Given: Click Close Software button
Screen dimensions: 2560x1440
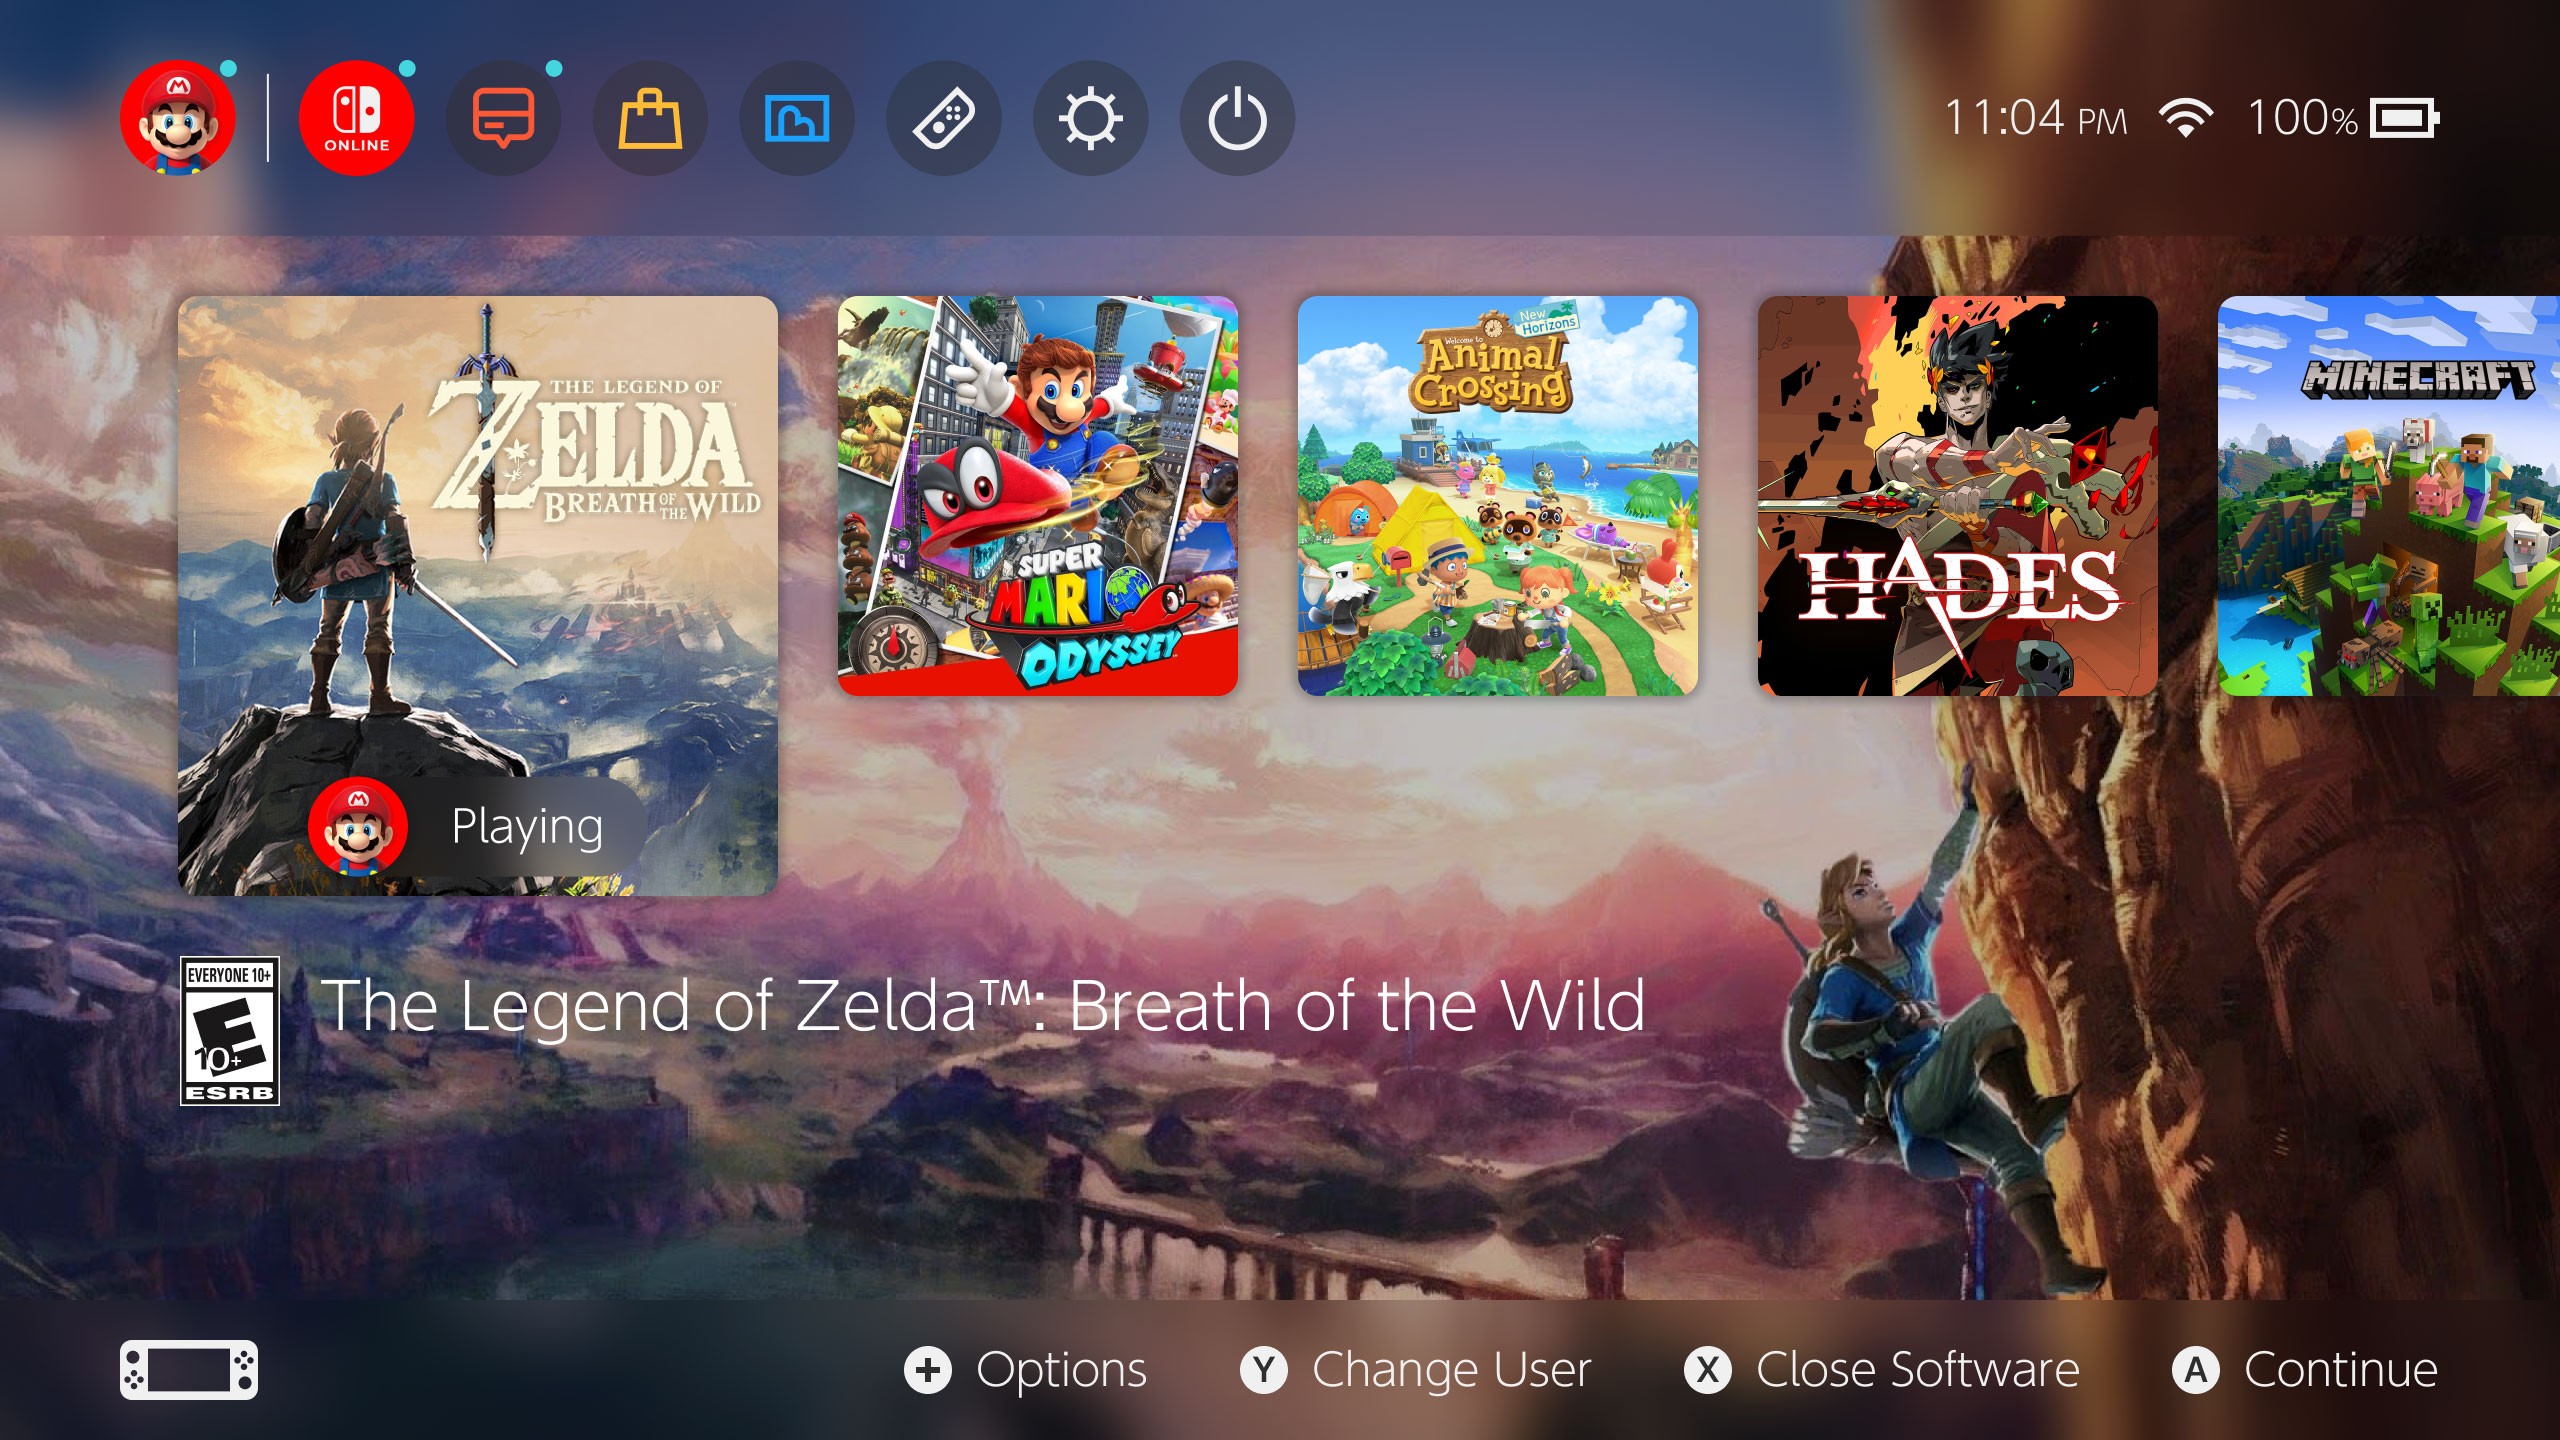Looking at the screenshot, I should pyautogui.click(x=1882, y=1370).
